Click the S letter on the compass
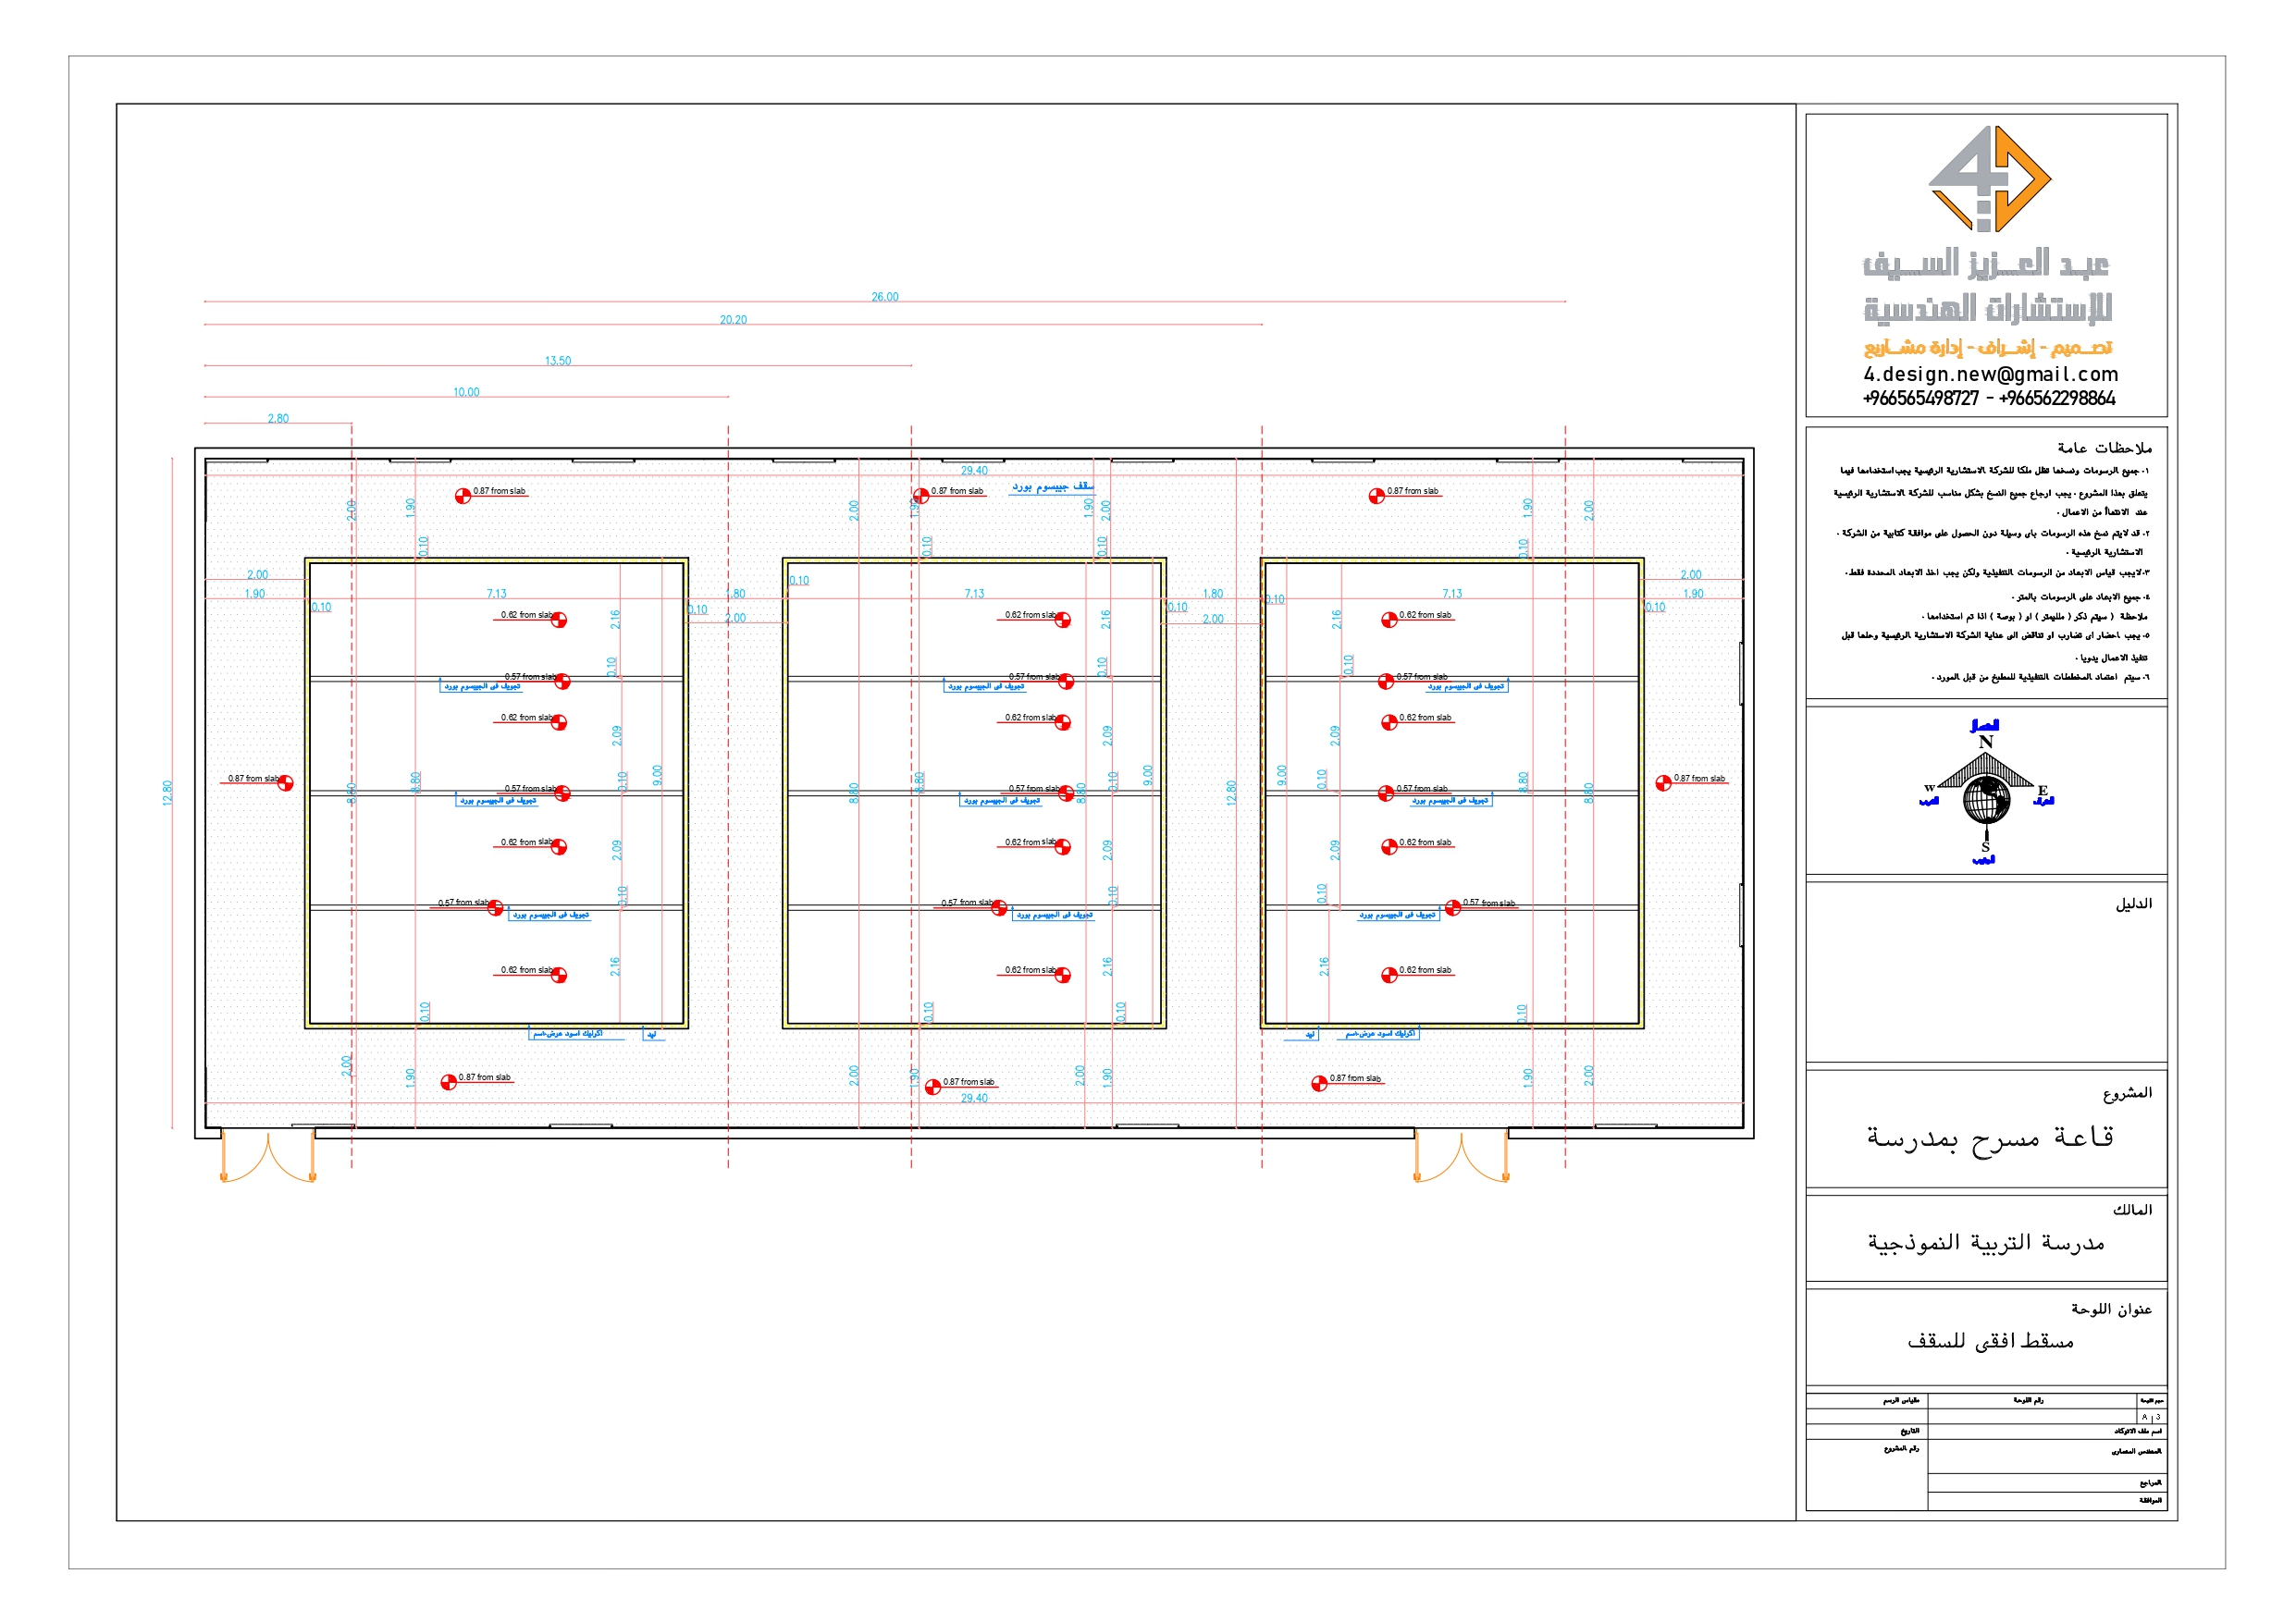This screenshot has height=1623, width=2296. pos(1985,847)
